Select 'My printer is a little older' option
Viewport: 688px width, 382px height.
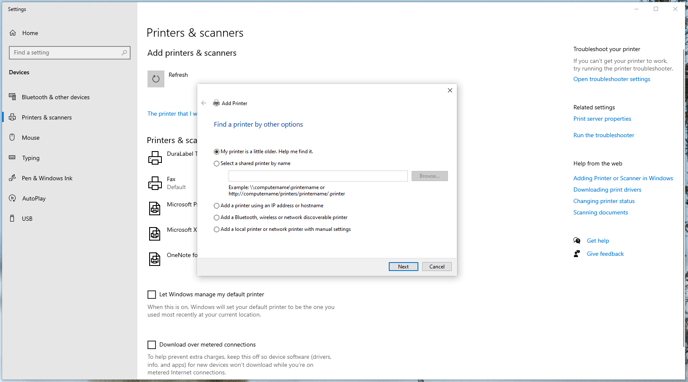coord(216,152)
